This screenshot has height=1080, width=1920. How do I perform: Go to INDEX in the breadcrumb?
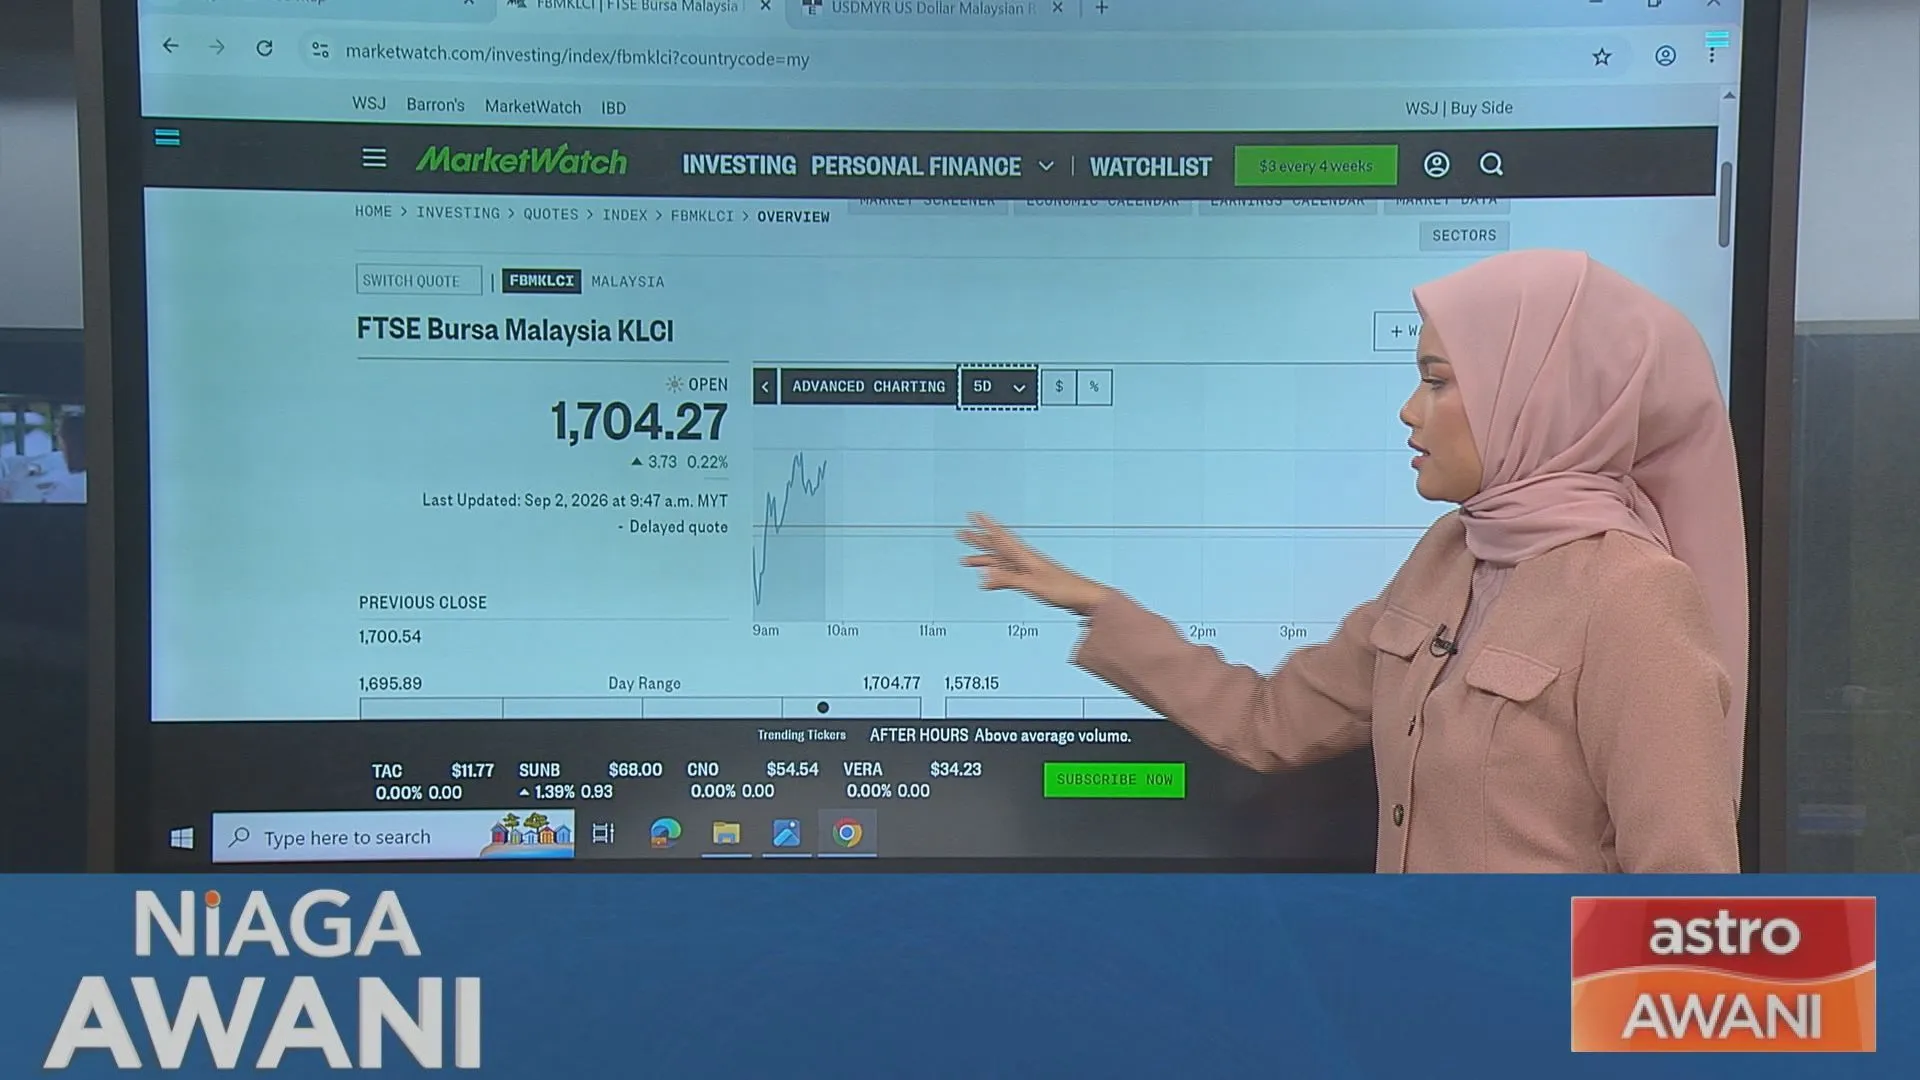624,214
